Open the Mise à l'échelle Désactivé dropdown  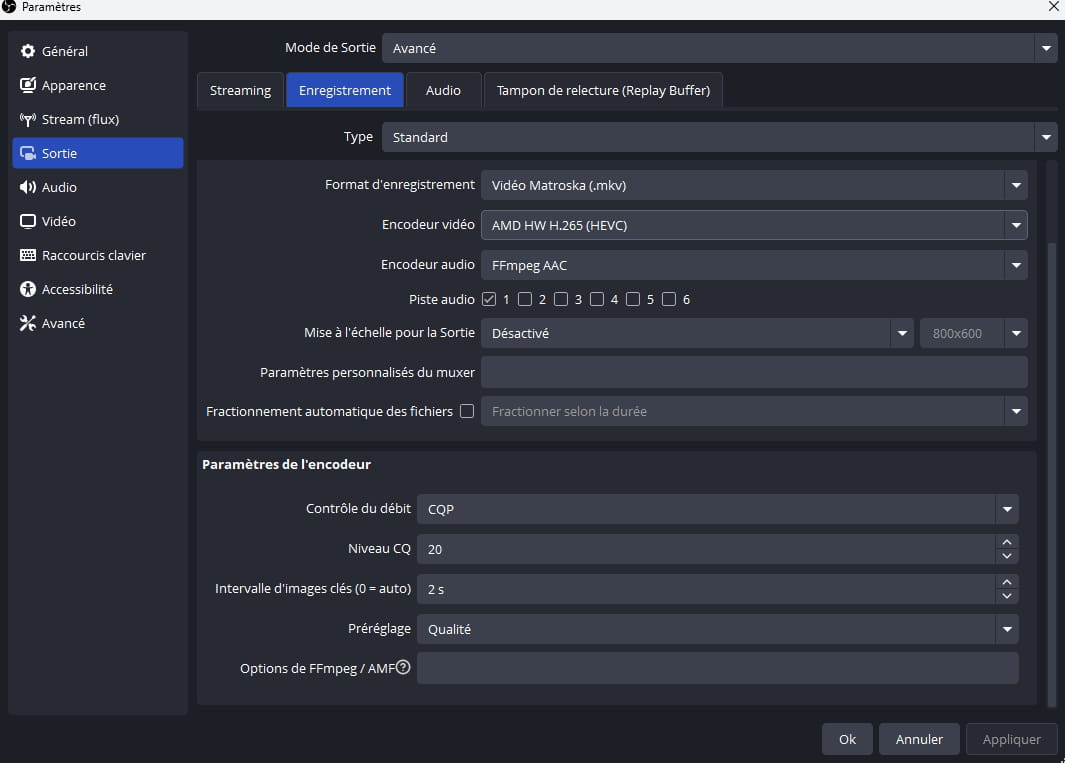tap(698, 333)
